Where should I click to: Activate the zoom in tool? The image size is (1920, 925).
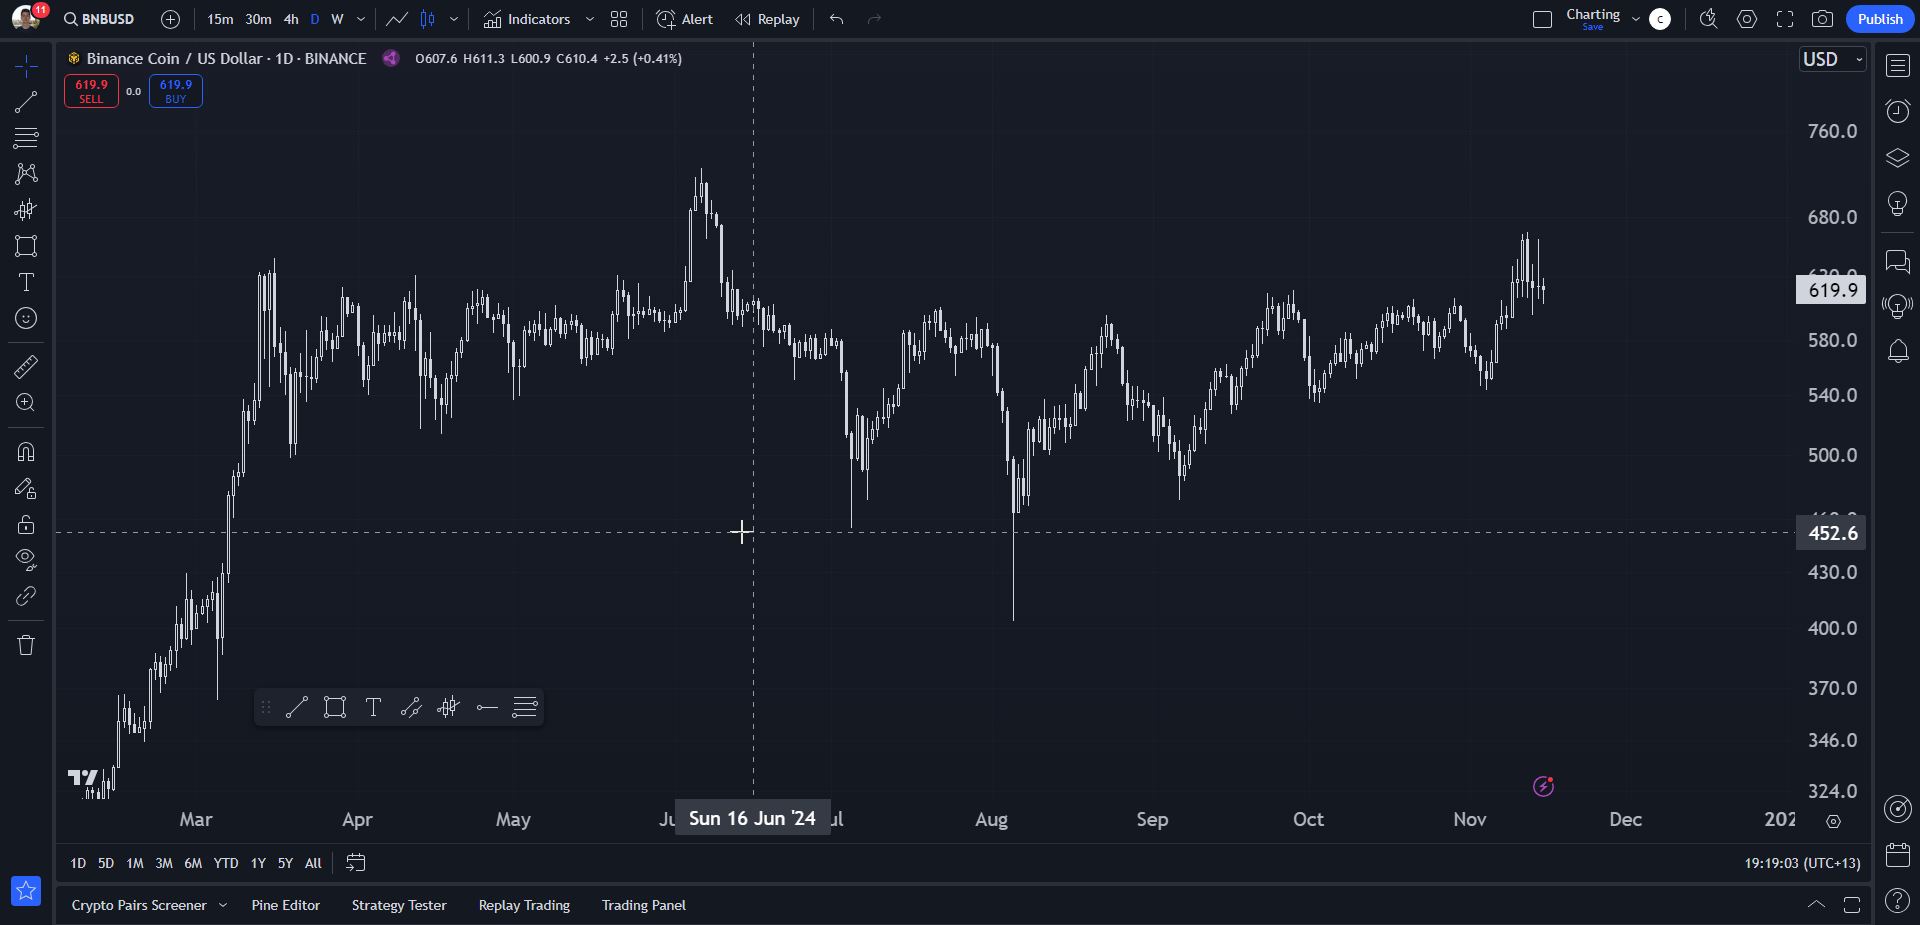click(26, 403)
